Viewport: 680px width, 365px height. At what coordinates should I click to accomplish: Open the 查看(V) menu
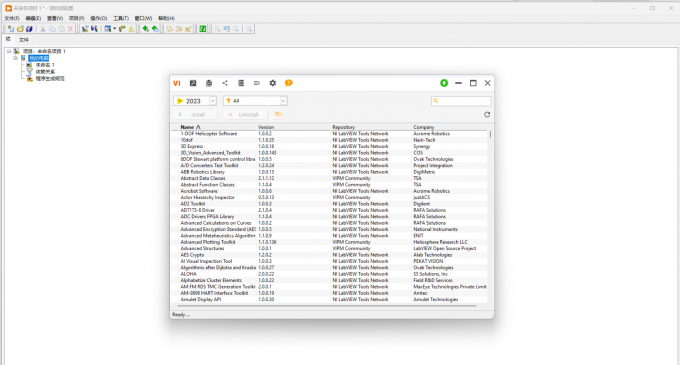[55, 18]
